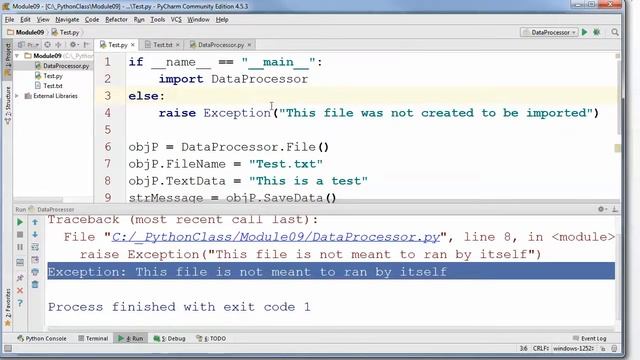Click the print icon in Run panel
This screenshot has height=360, width=640.
tap(35, 272)
